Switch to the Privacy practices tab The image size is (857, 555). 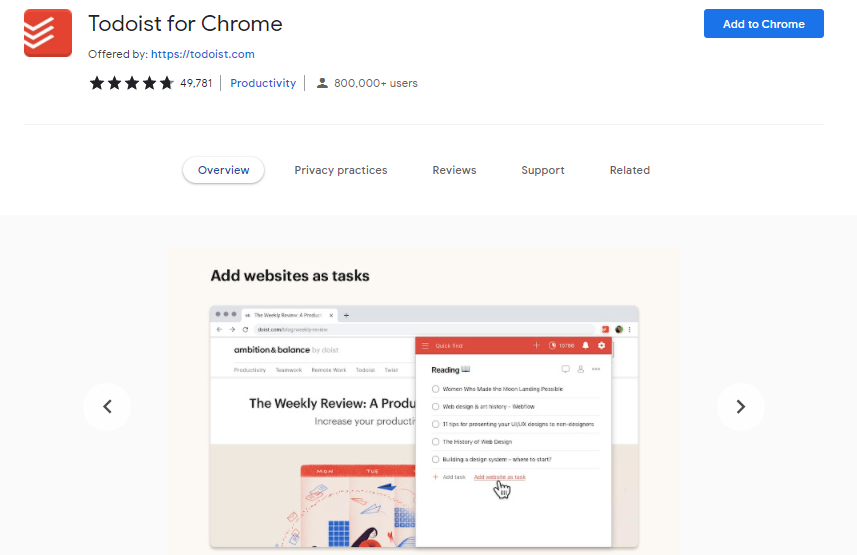click(x=340, y=170)
